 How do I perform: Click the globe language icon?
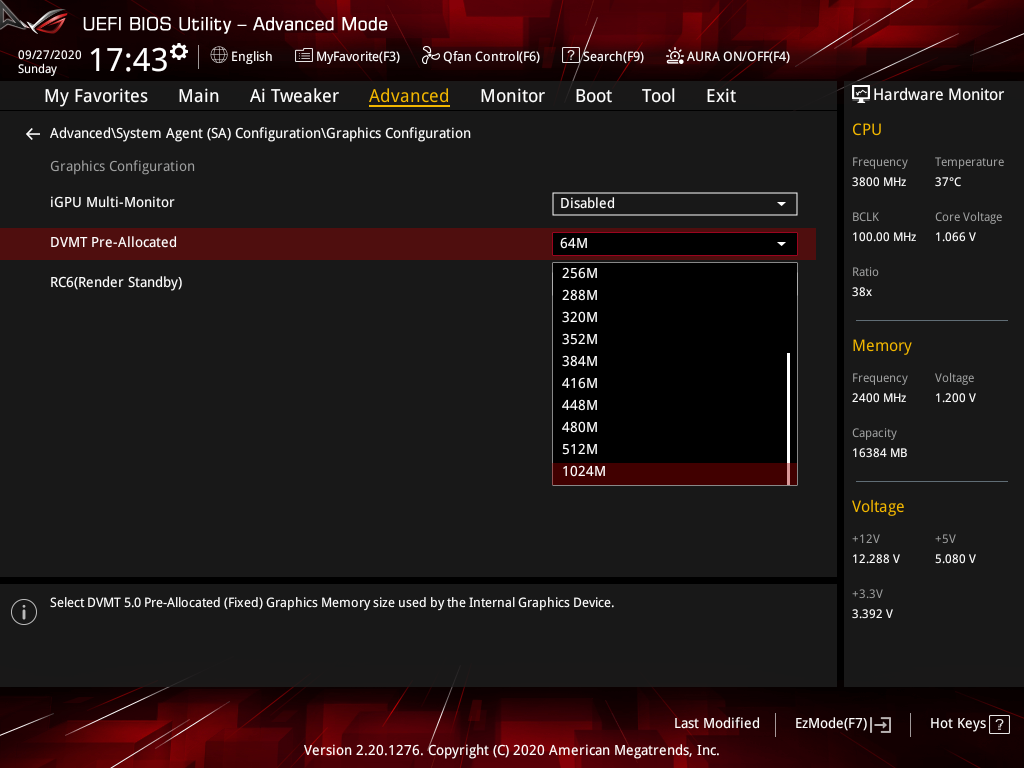pos(219,56)
